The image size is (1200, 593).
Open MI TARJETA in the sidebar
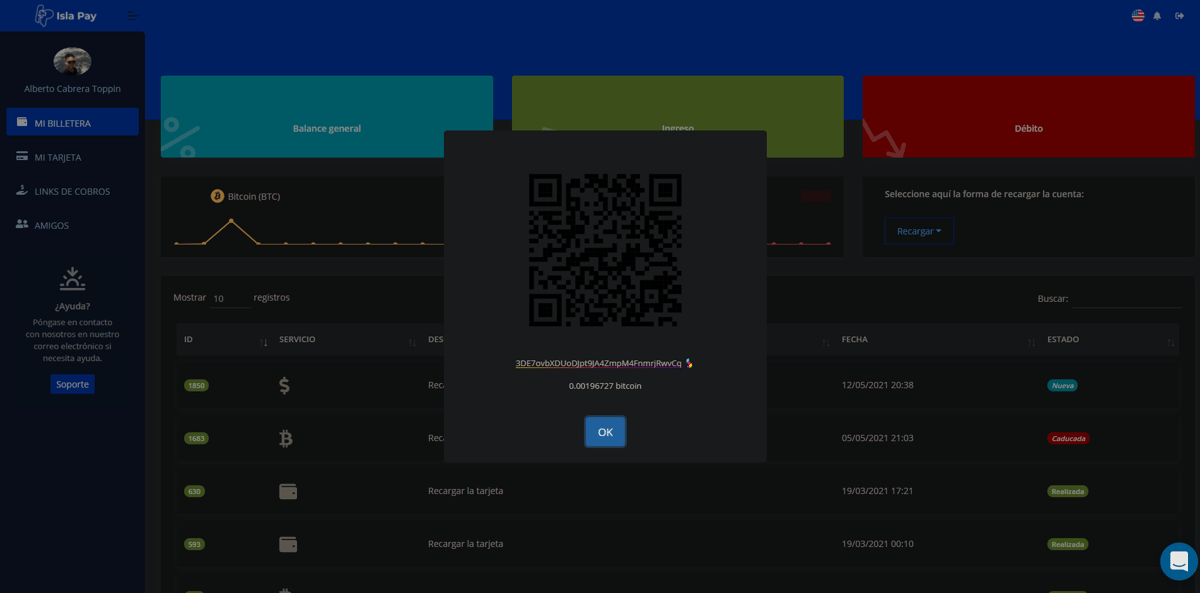tap(72, 157)
